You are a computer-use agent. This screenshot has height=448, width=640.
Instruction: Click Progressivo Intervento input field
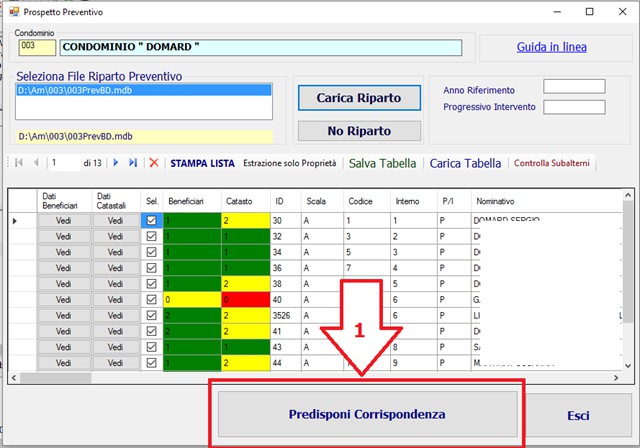[574, 107]
